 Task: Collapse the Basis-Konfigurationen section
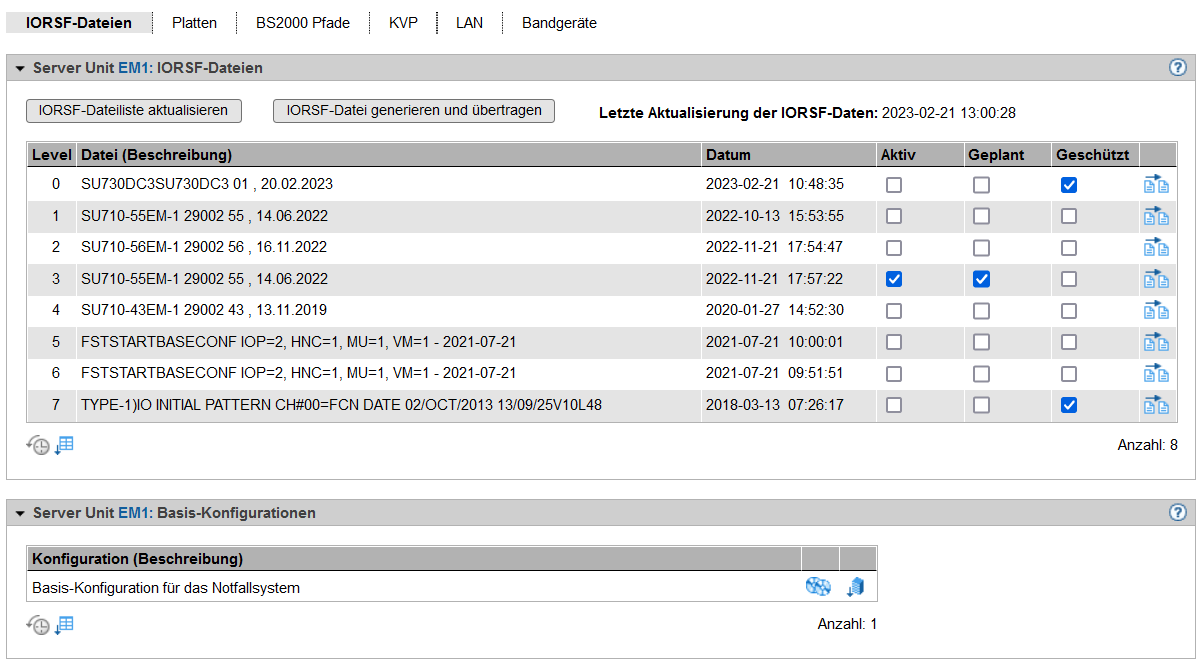tap(19, 513)
